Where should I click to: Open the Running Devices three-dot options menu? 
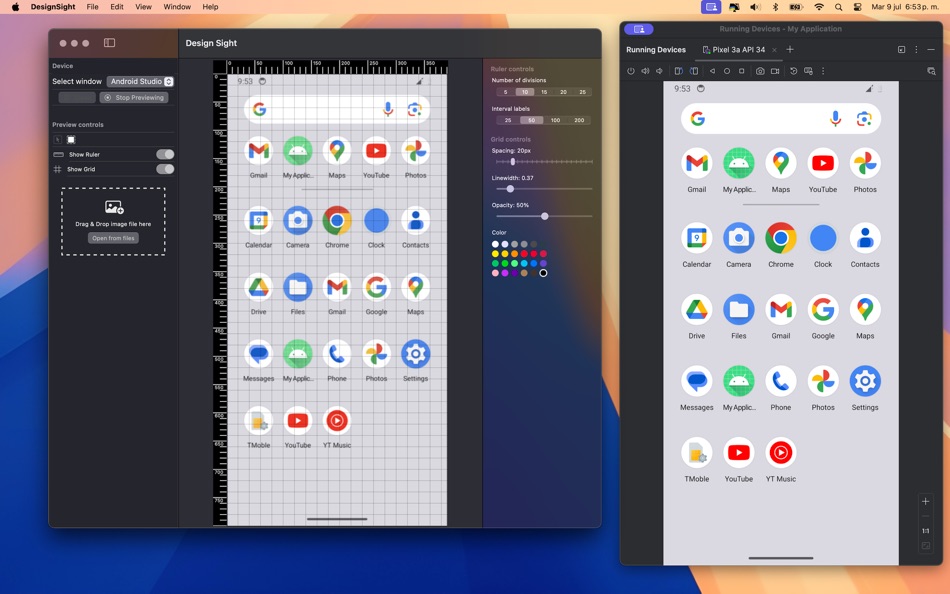(916, 49)
